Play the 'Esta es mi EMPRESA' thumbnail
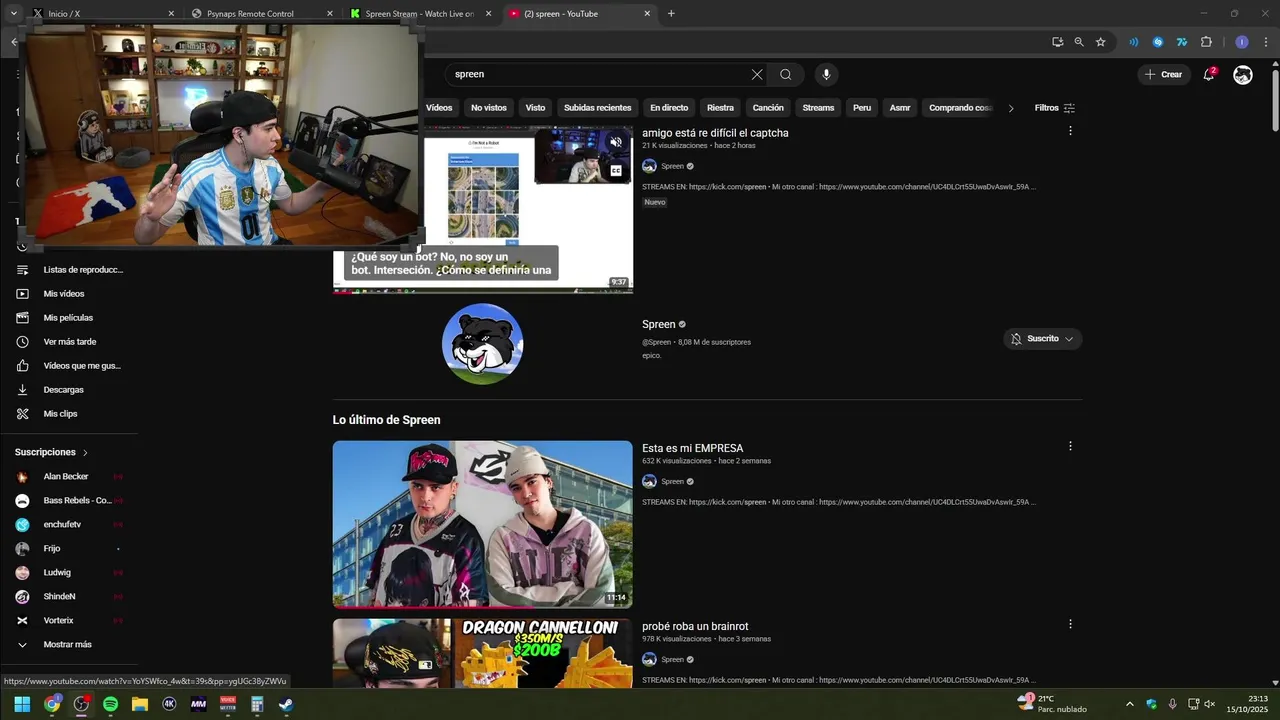Viewport: 1280px width, 720px height. pyautogui.click(x=483, y=524)
